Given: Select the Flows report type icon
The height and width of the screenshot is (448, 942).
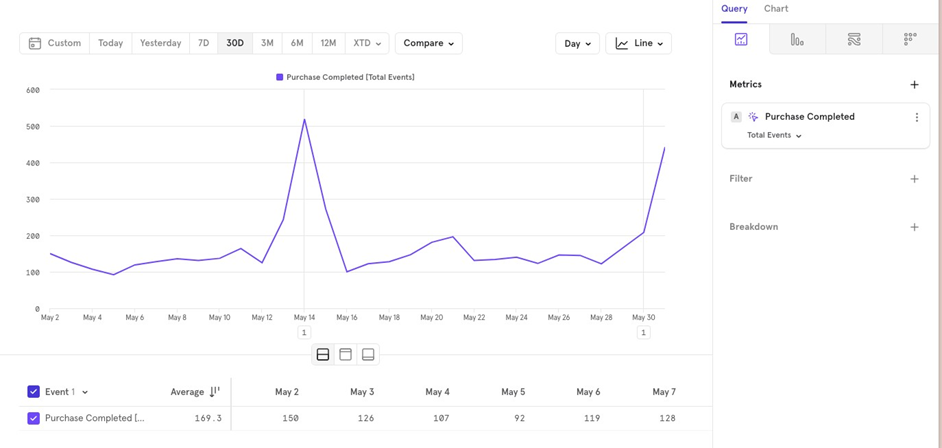Looking at the screenshot, I should (x=854, y=39).
